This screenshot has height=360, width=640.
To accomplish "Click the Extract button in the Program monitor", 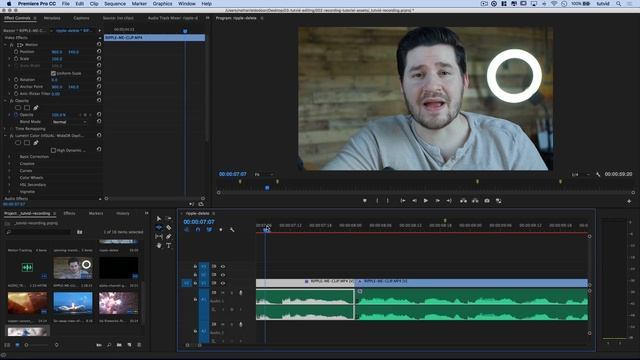I will [475, 201].
